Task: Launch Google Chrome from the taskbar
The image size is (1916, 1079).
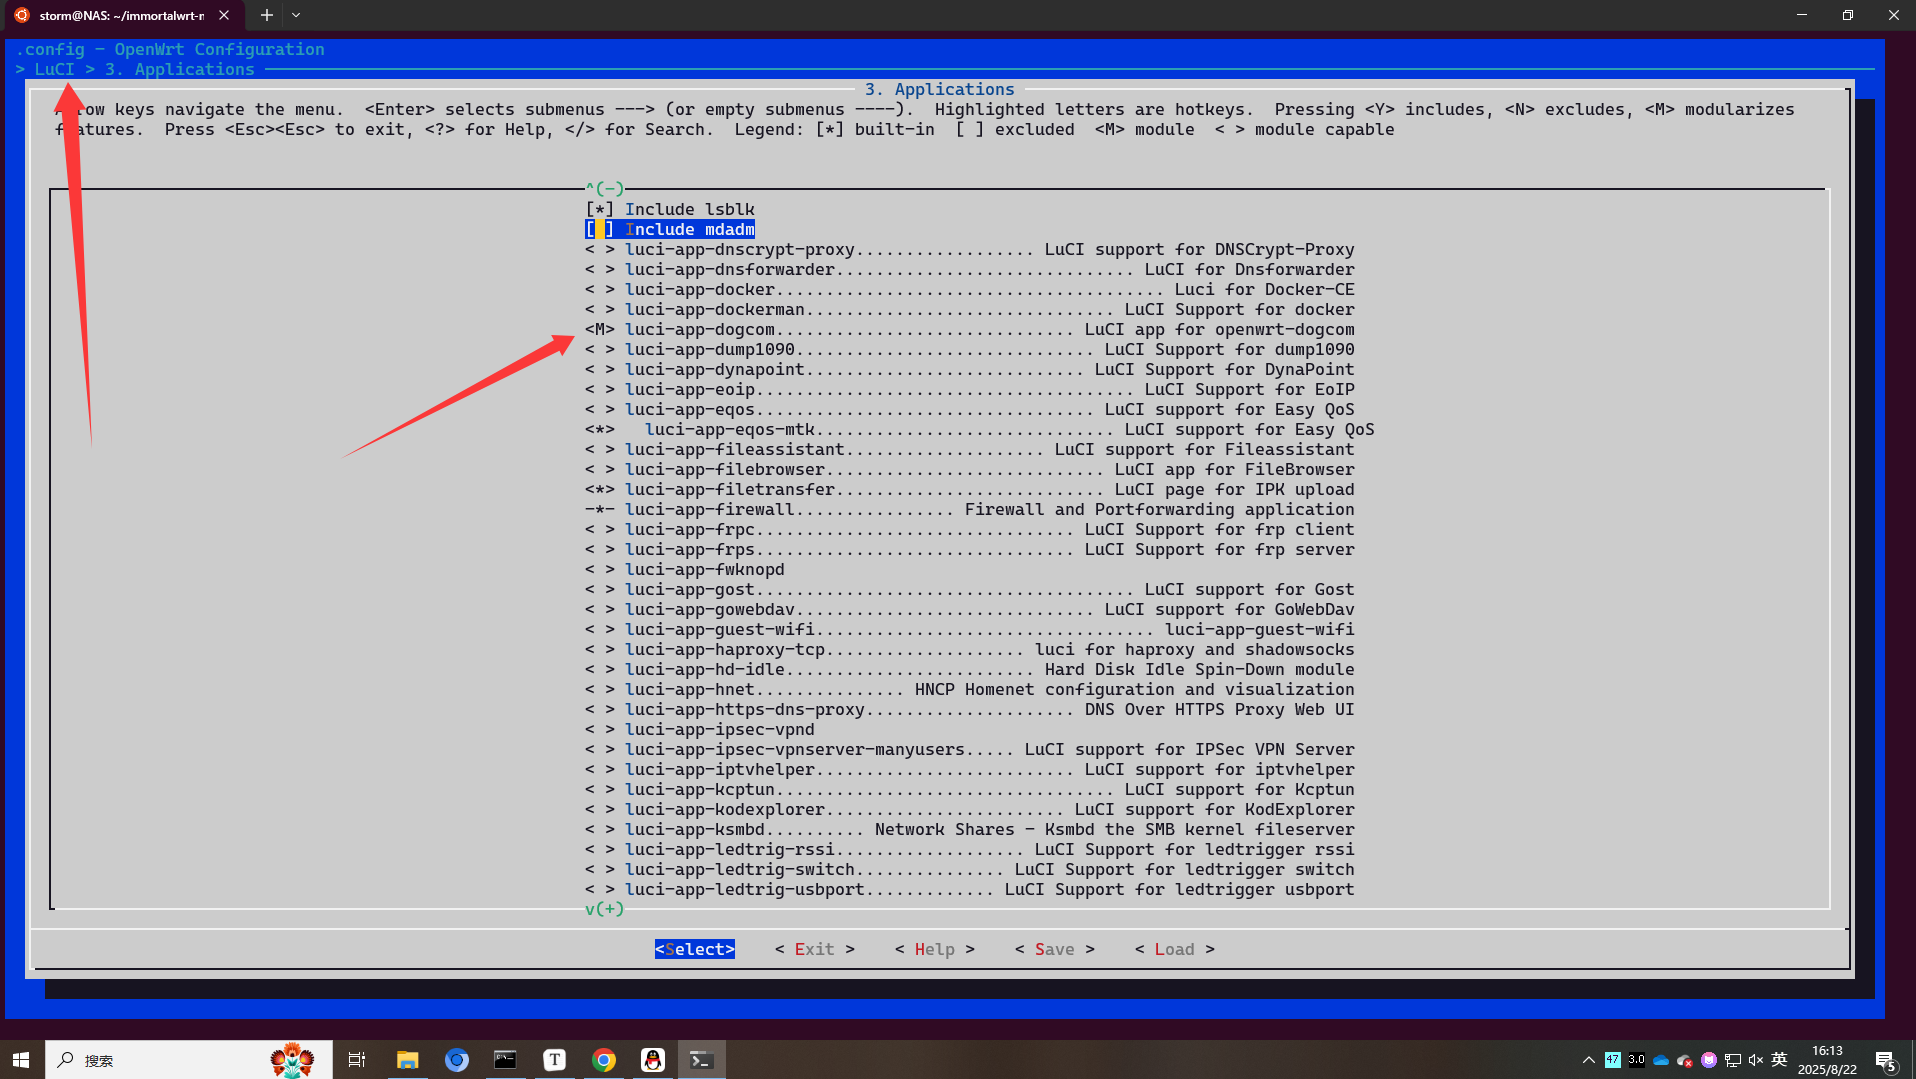Action: tap(603, 1059)
